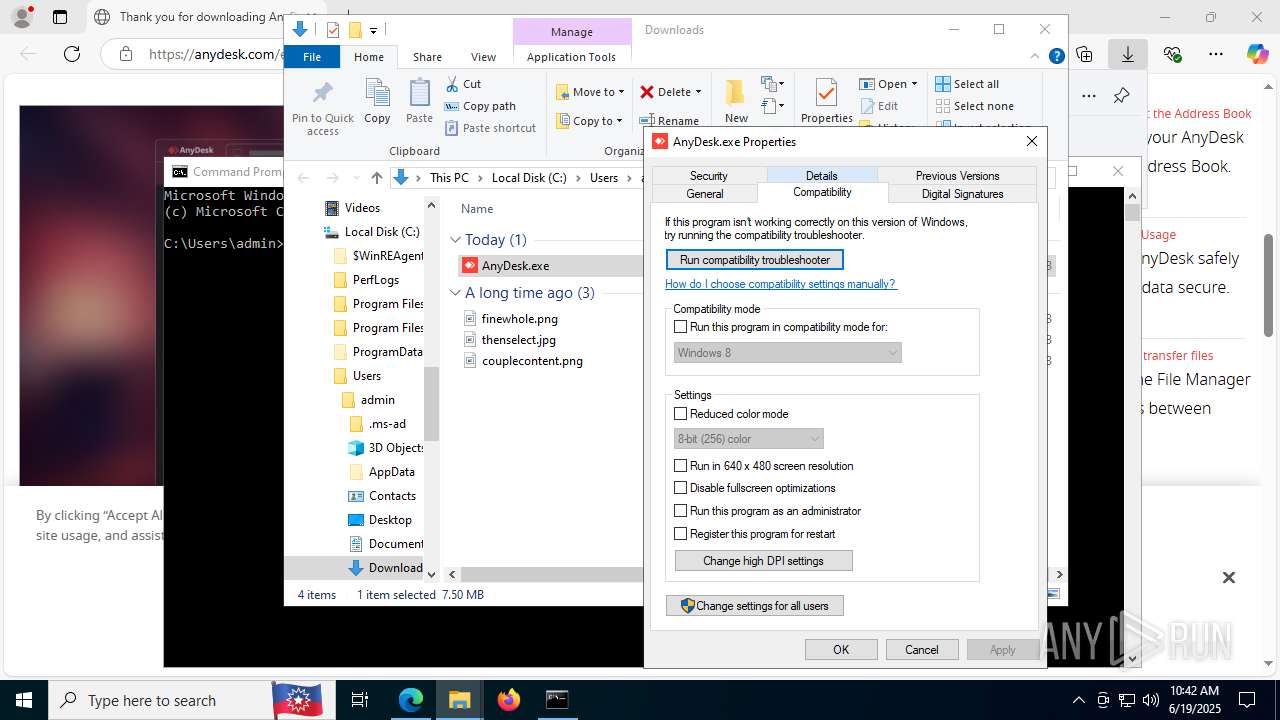Open Command Prompt from taskbar
The height and width of the screenshot is (720, 1280).
pos(557,700)
